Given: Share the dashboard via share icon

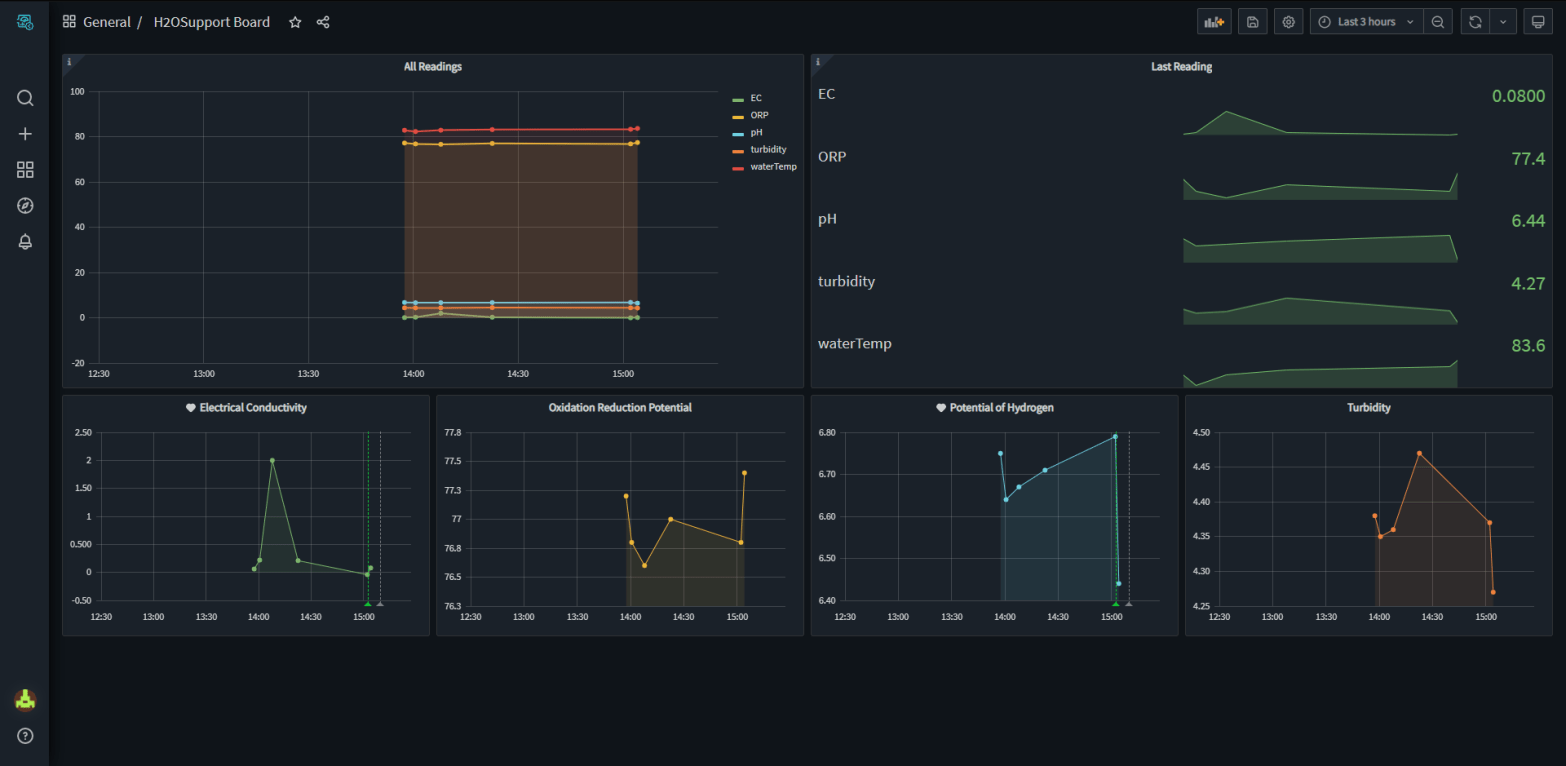Looking at the screenshot, I should tap(323, 22).
